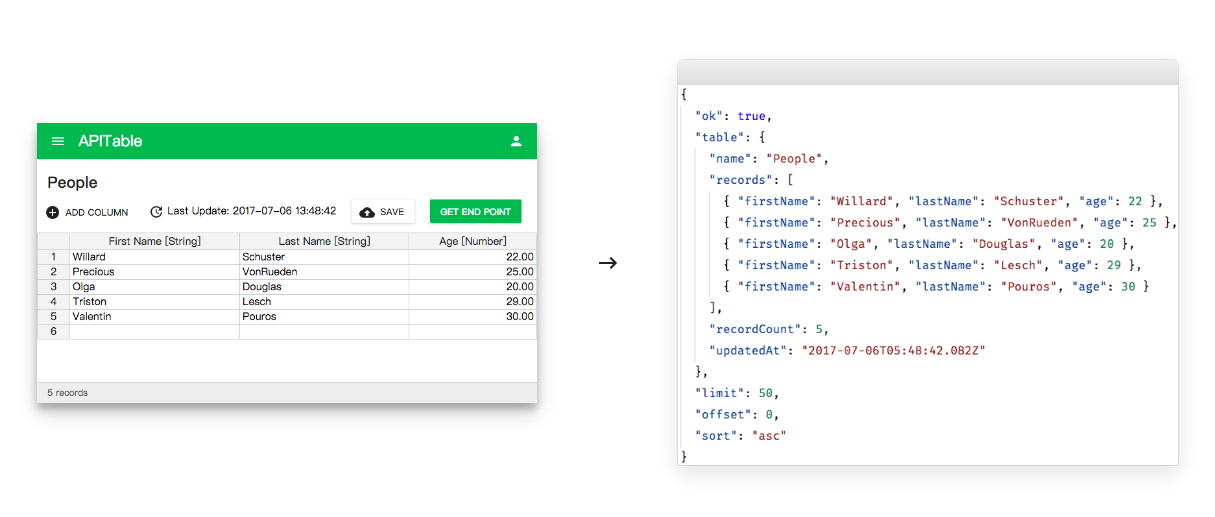Open the hamburger menu in APITable
This screenshot has height=517, width=1215.
pos(57,141)
